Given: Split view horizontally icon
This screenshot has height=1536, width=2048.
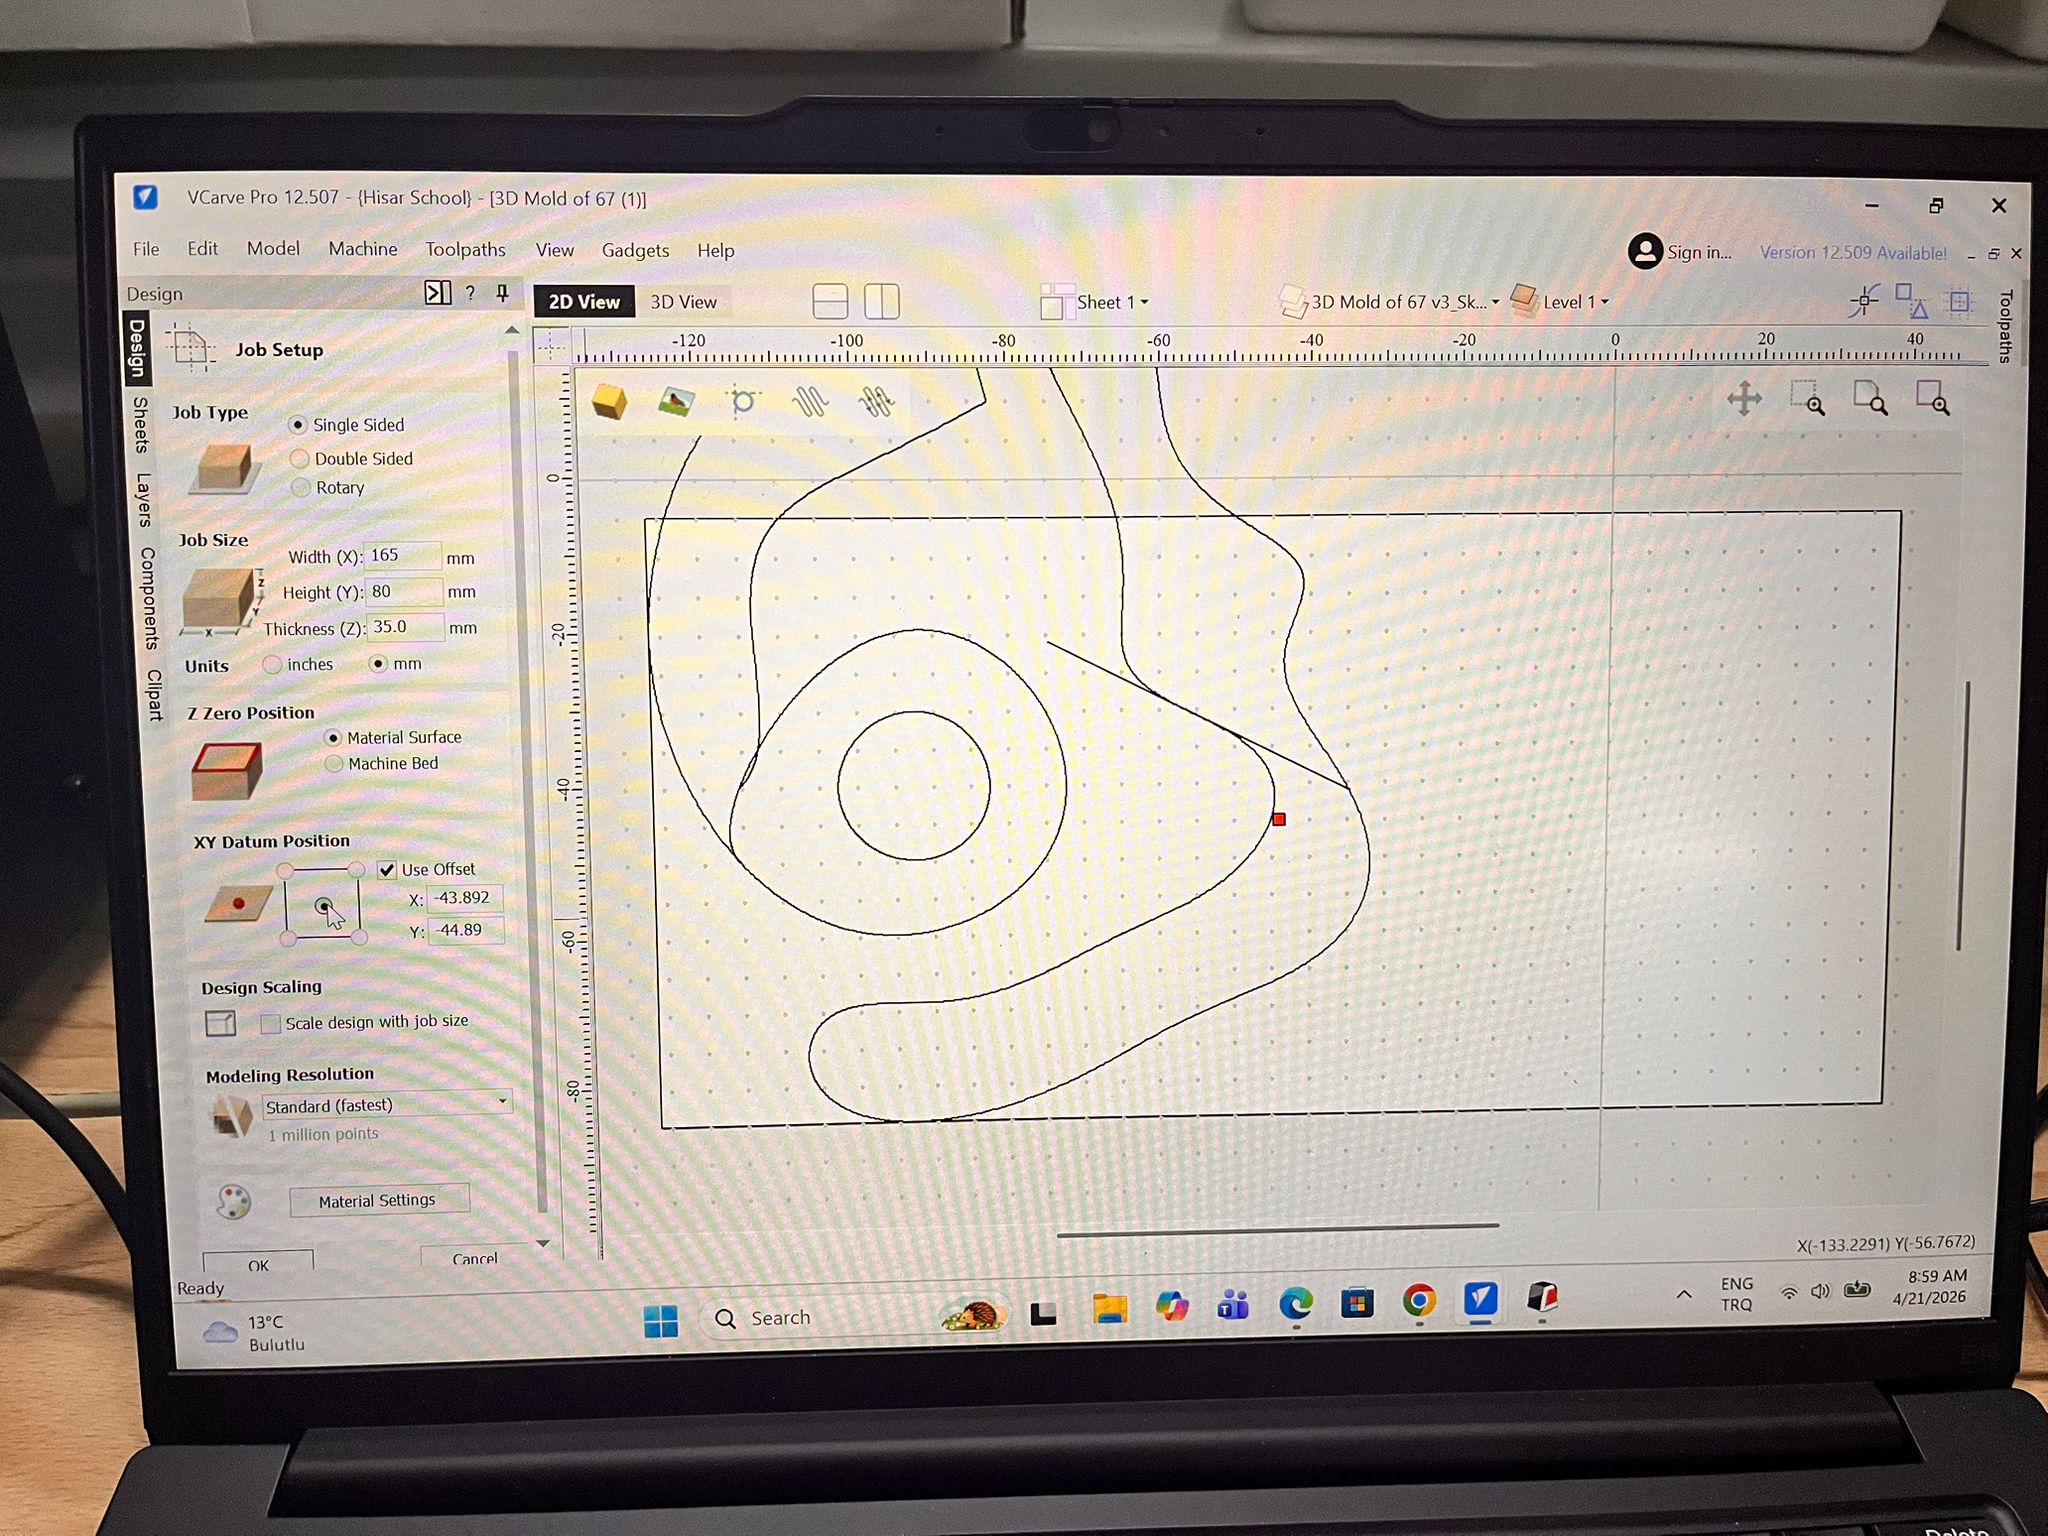Looking at the screenshot, I should (830, 301).
